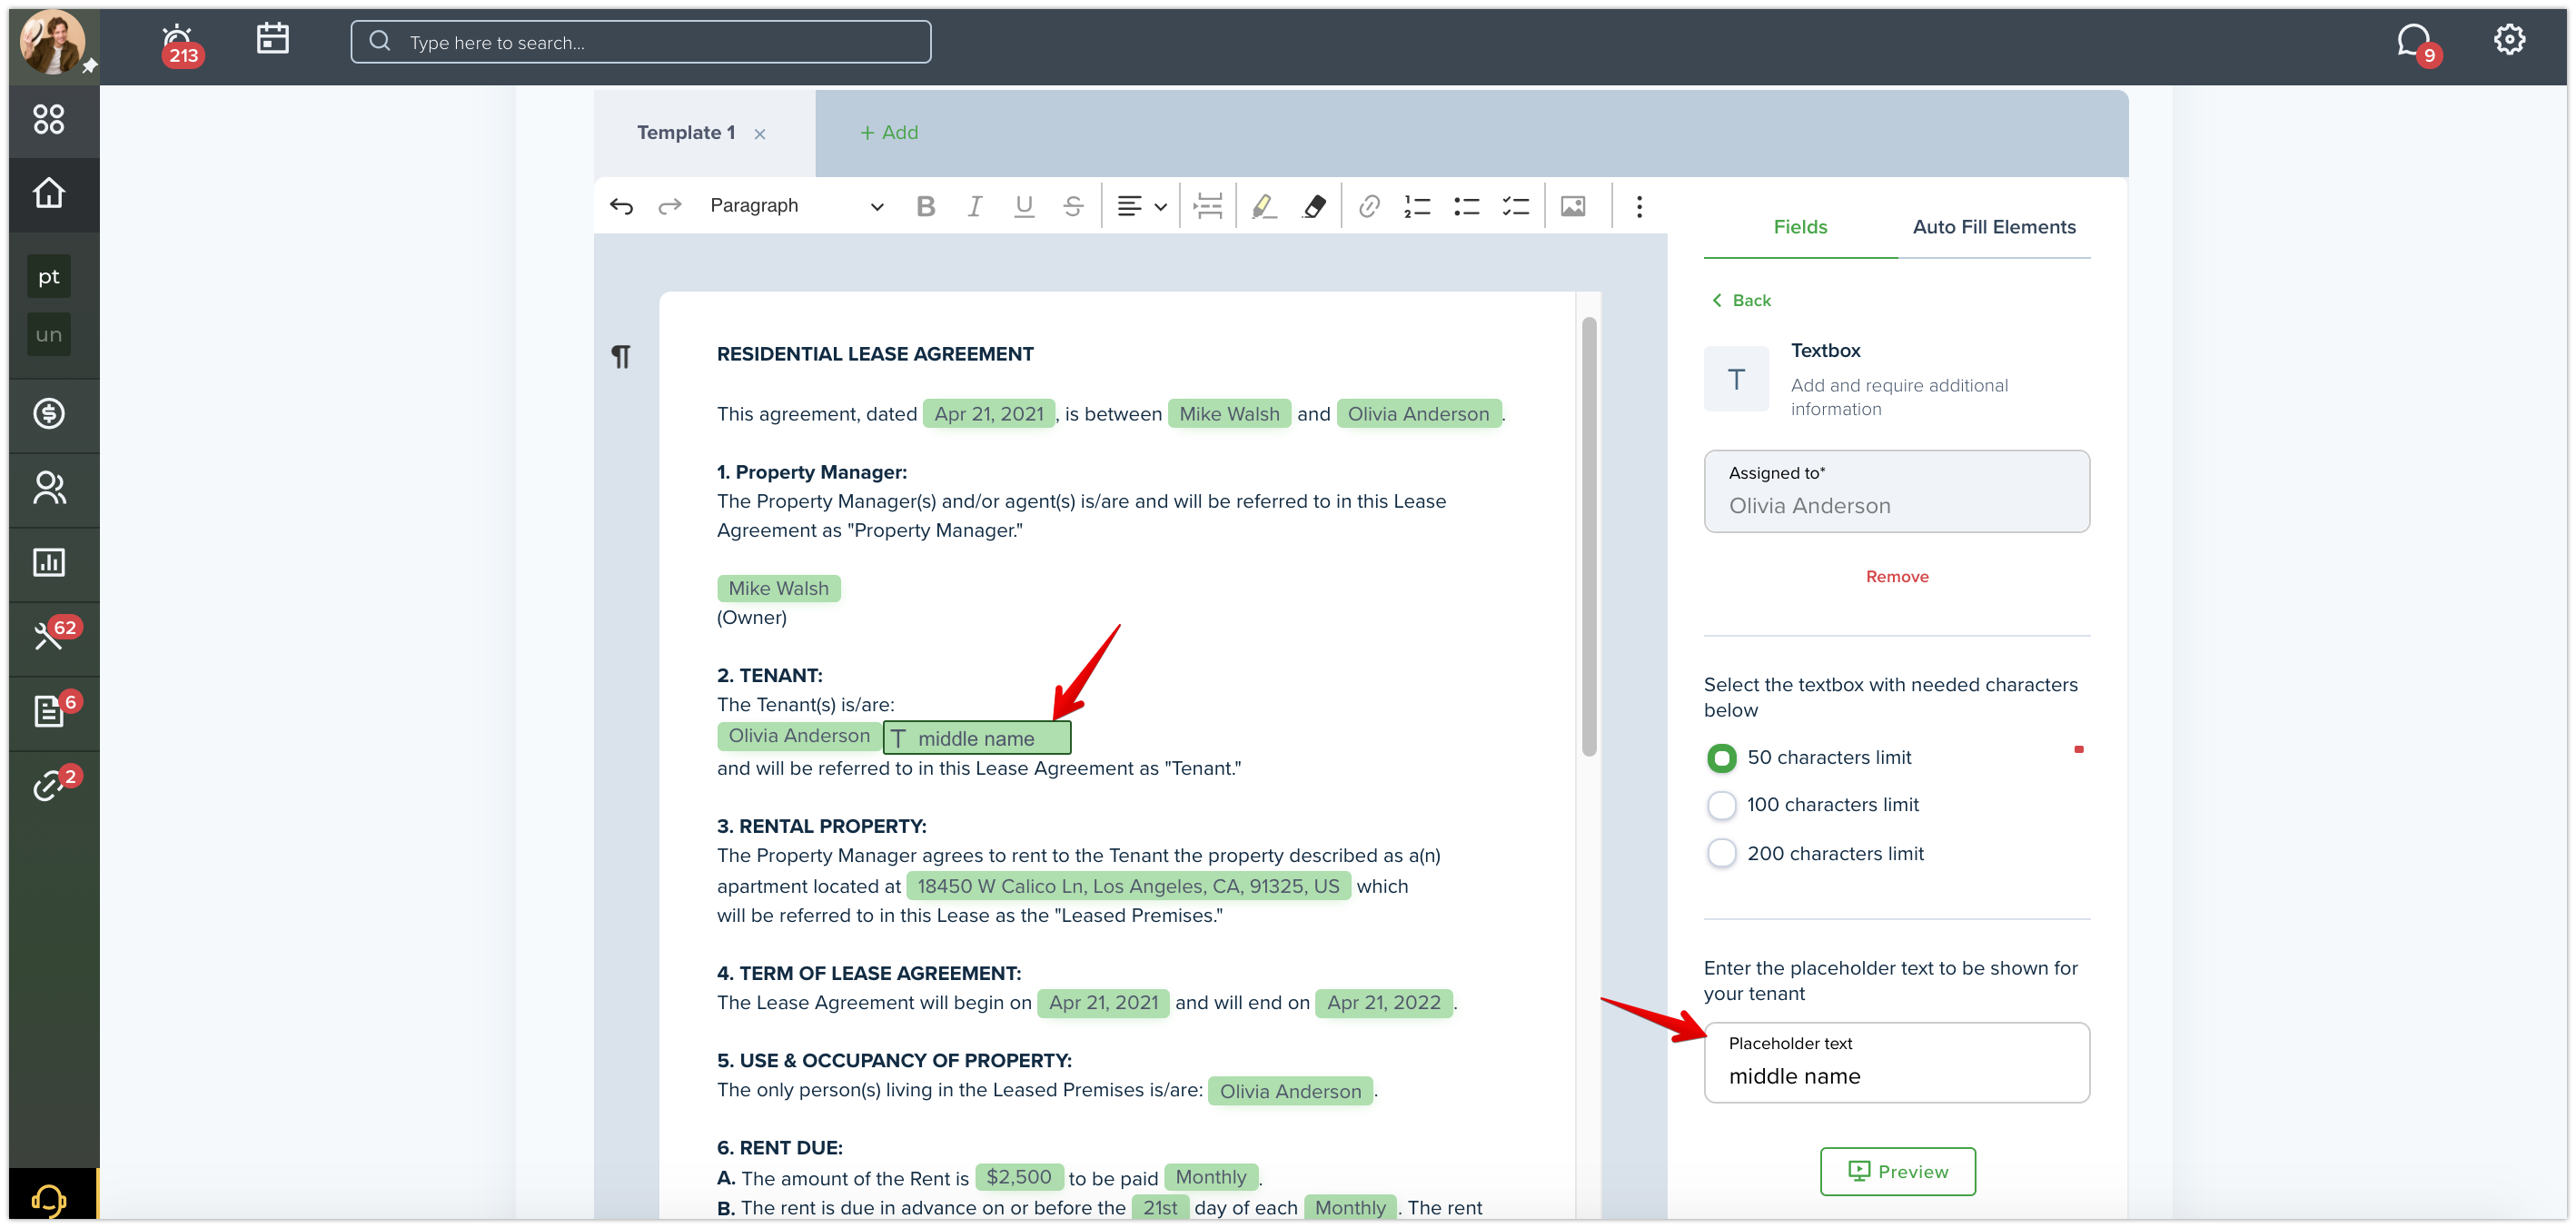2576x1228 pixels.
Task: Switch to the Fields tab
Action: [1800, 228]
